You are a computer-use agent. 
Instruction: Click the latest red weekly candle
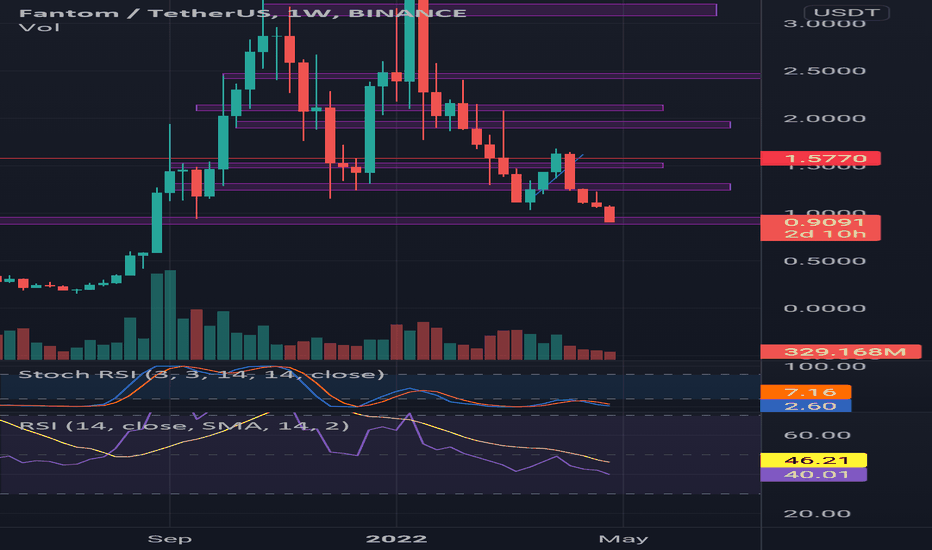(609, 214)
